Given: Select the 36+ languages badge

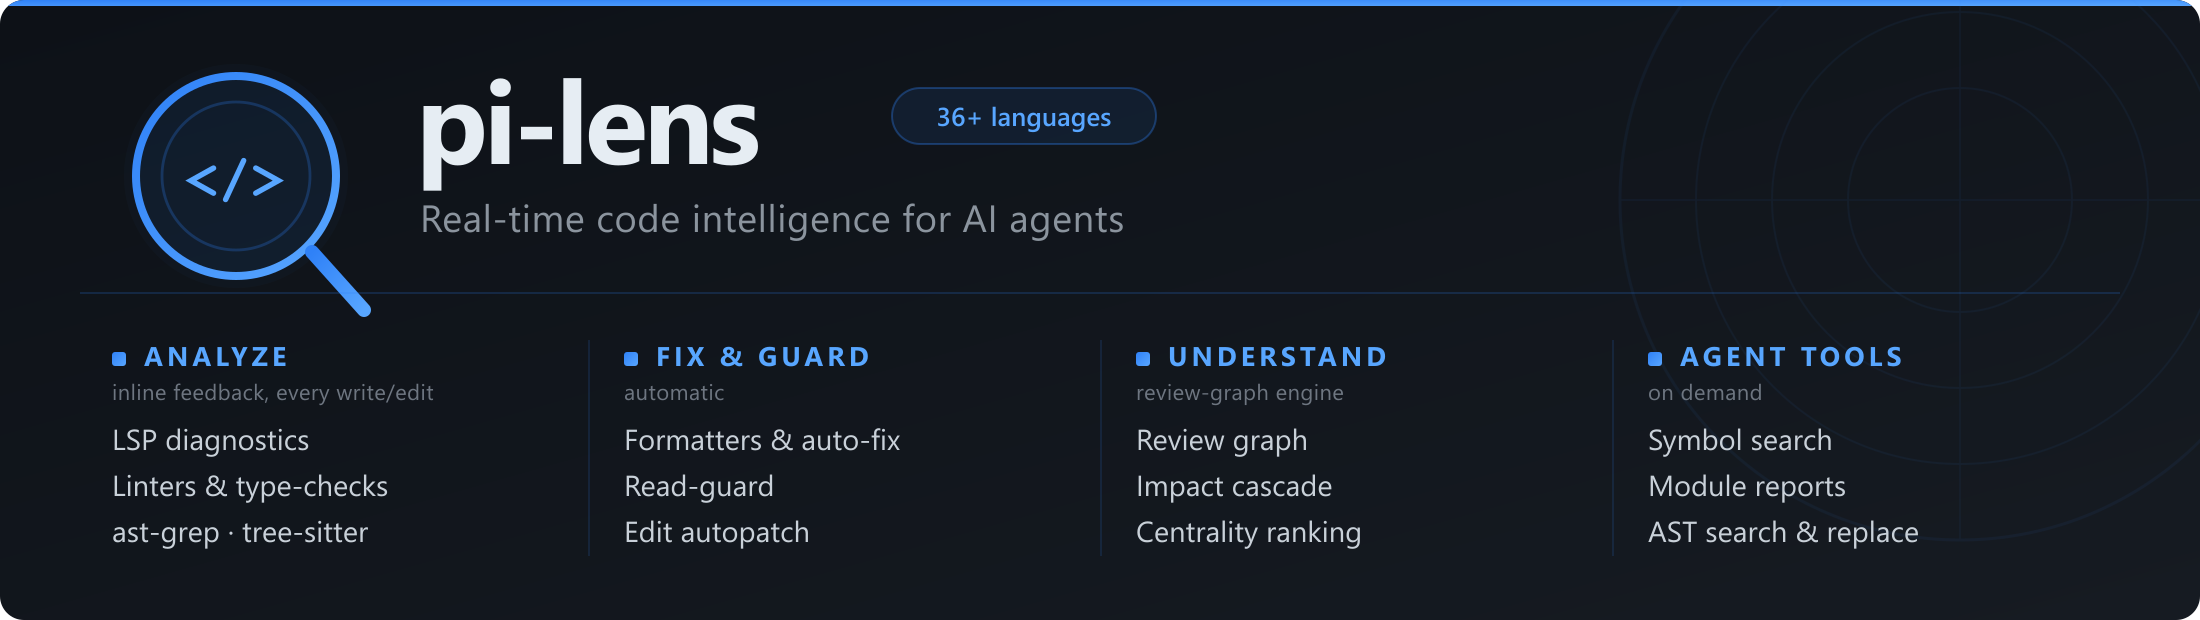Looking at the screenshot, I should pos(1024,117).
